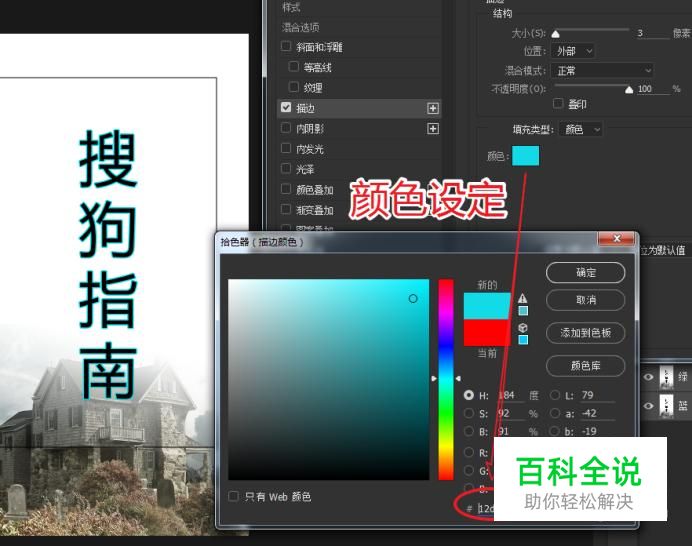Open the 填充类型 fill type dropdown

[x=581, y=129]
